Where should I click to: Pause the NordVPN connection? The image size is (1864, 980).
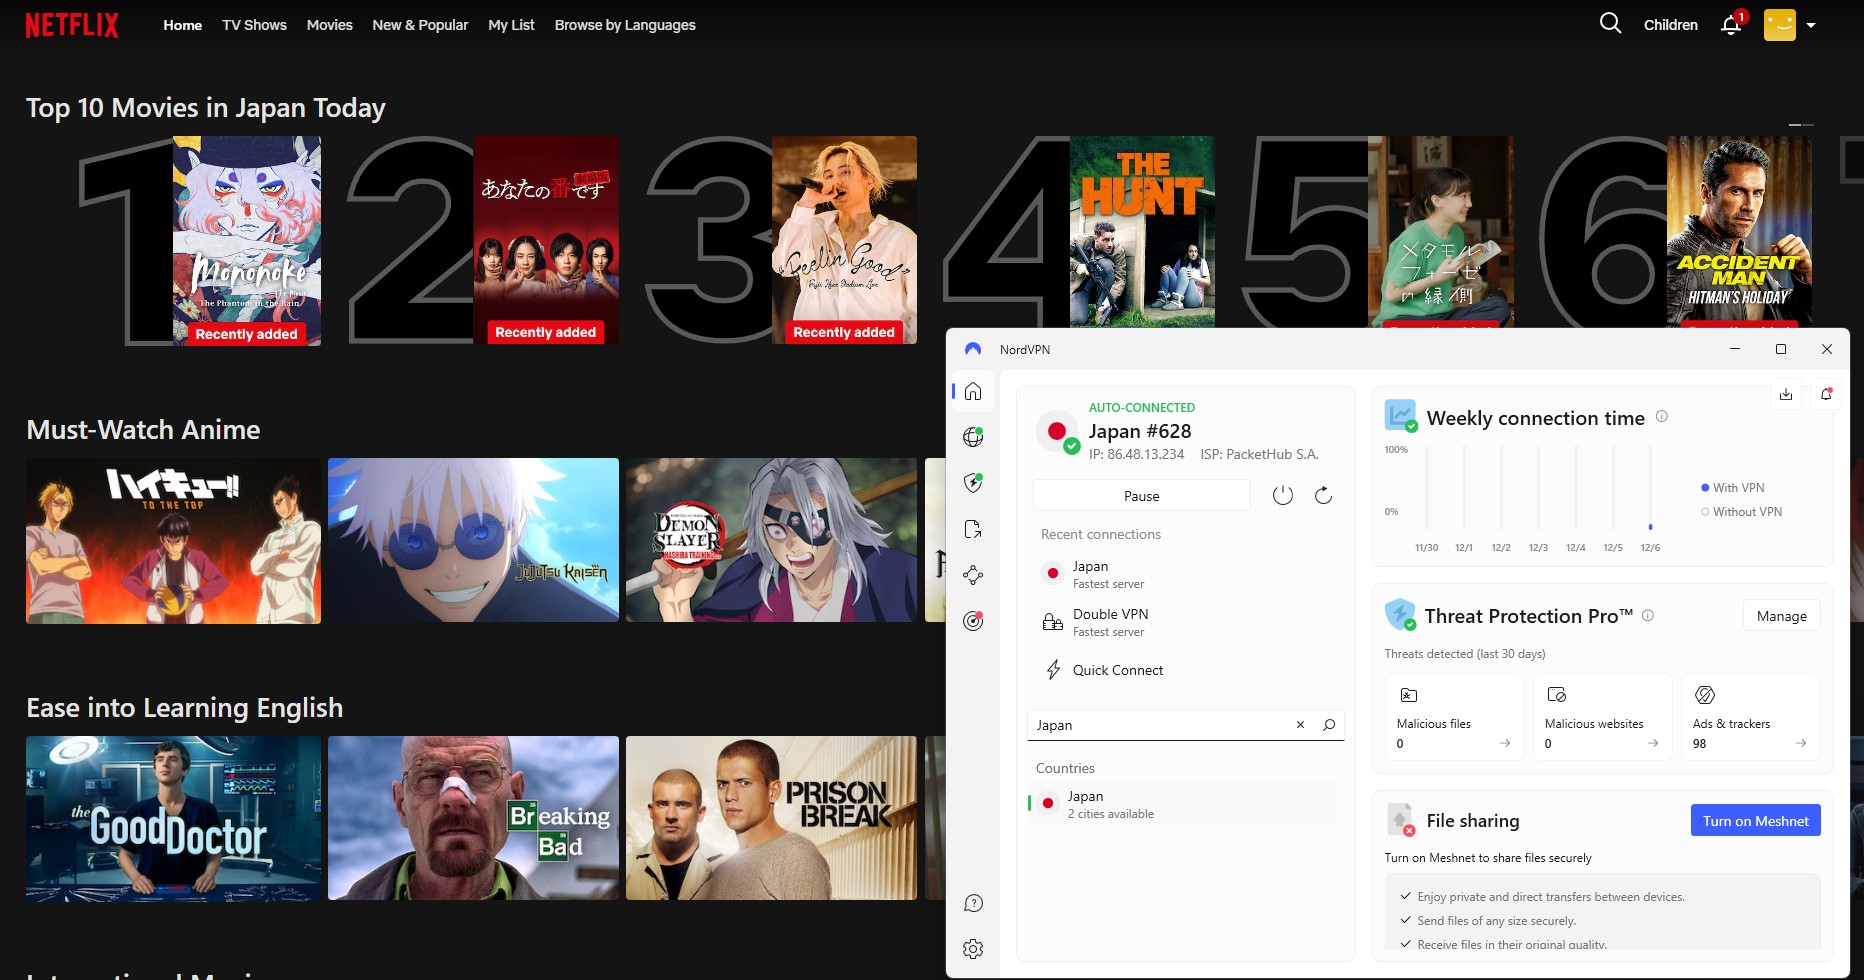point(1142,496)
